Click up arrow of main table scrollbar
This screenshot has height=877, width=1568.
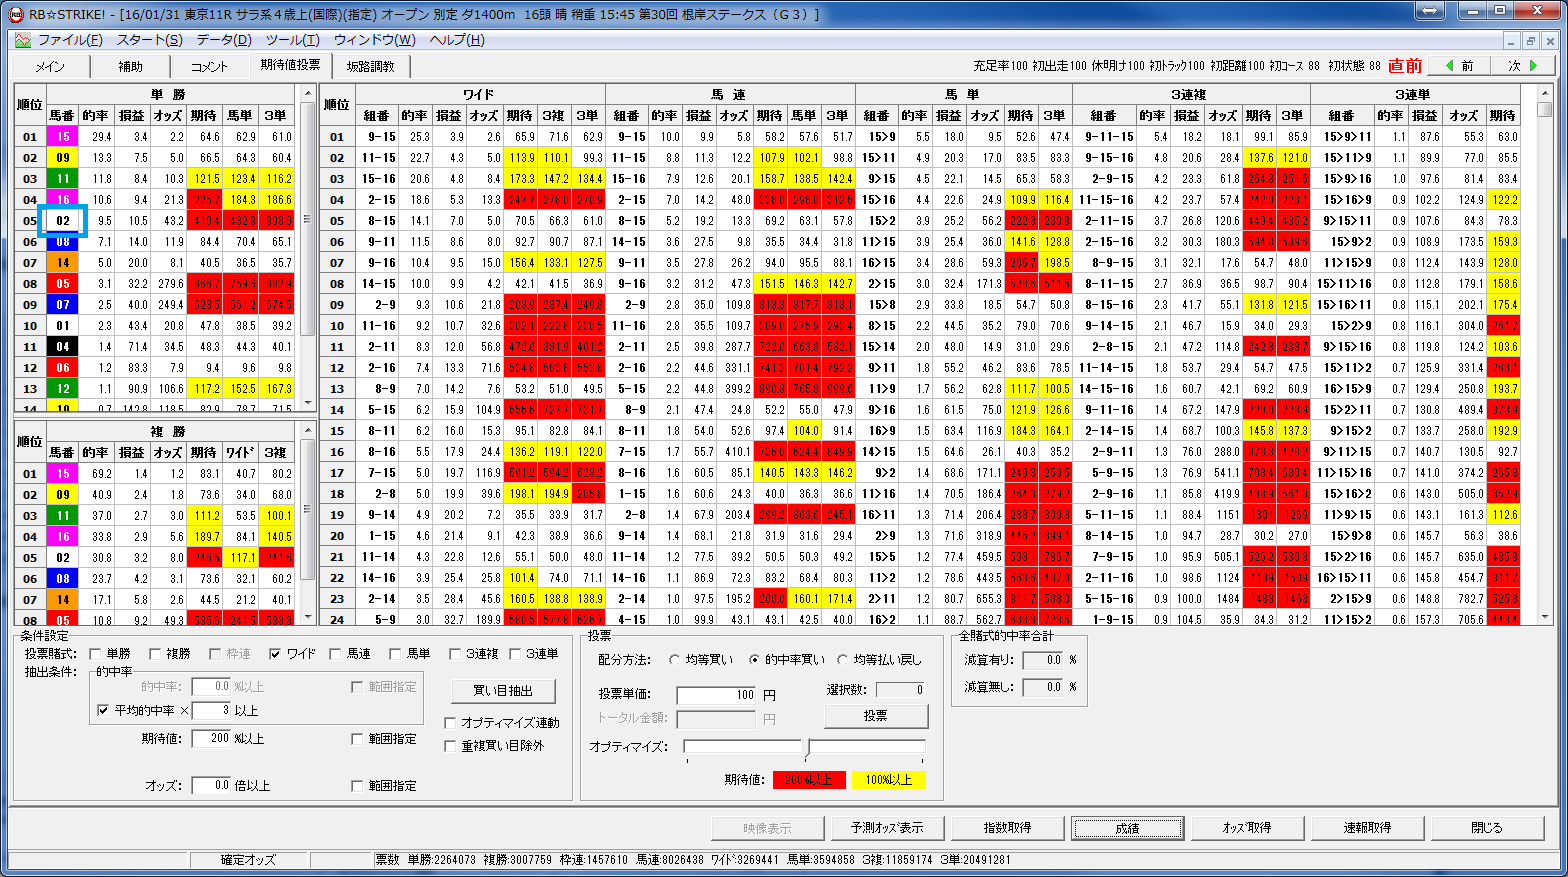[1545, 94]
